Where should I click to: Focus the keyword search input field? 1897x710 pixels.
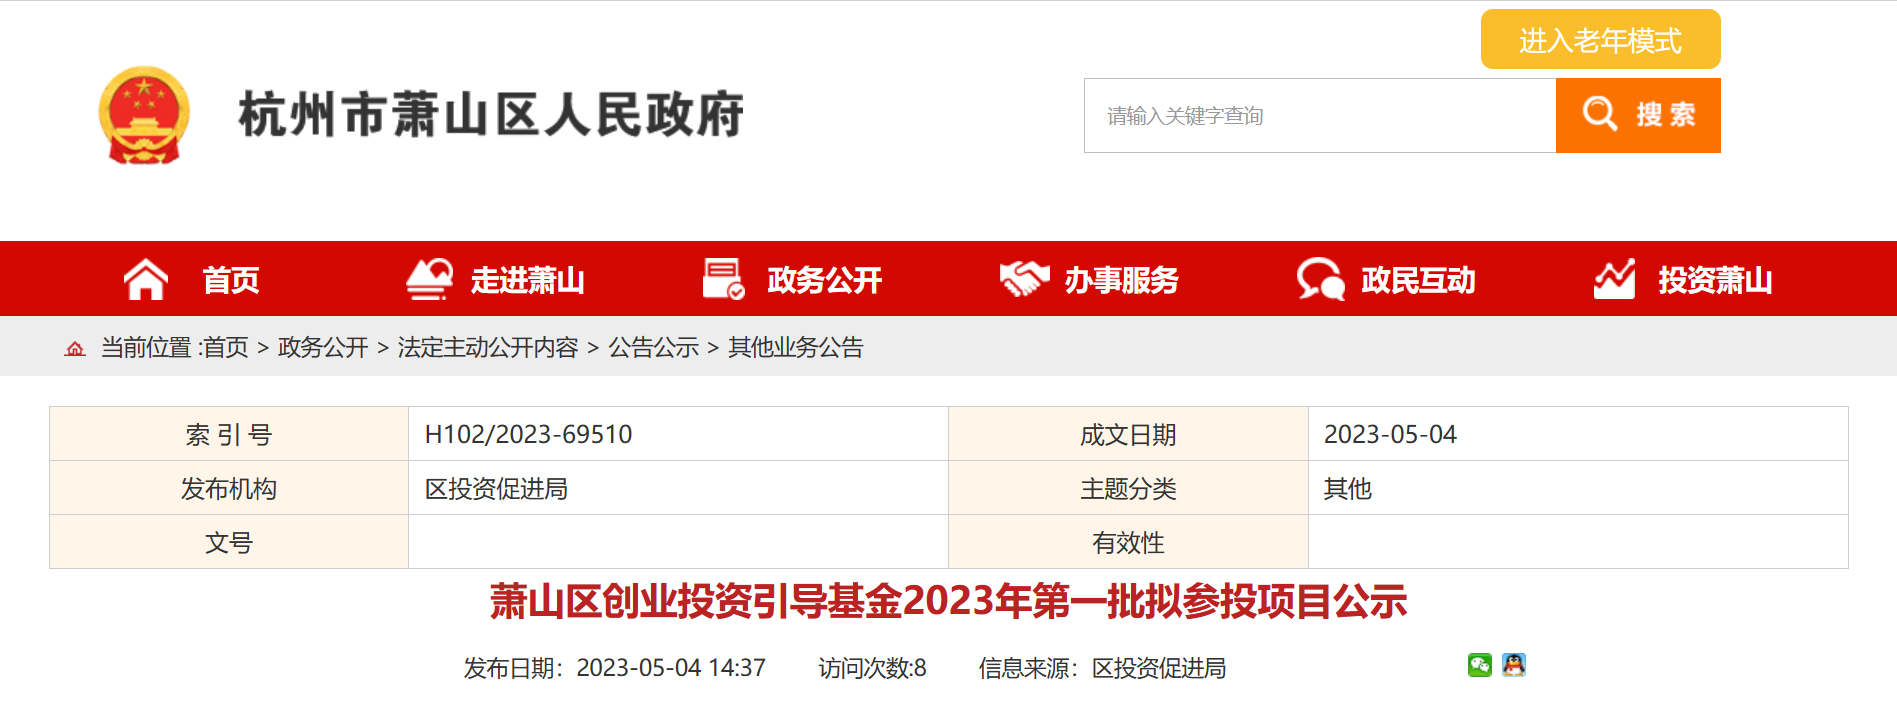(x=1319, y=116)
